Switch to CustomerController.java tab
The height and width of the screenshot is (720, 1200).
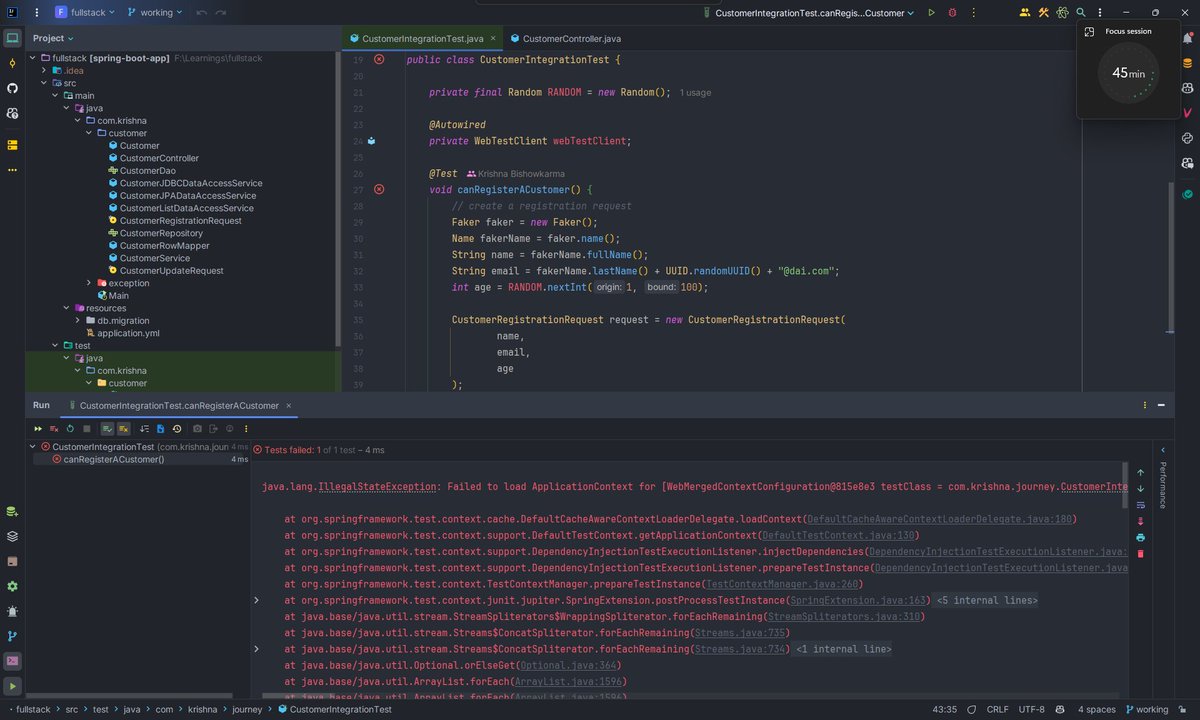(x=565, y=38)
